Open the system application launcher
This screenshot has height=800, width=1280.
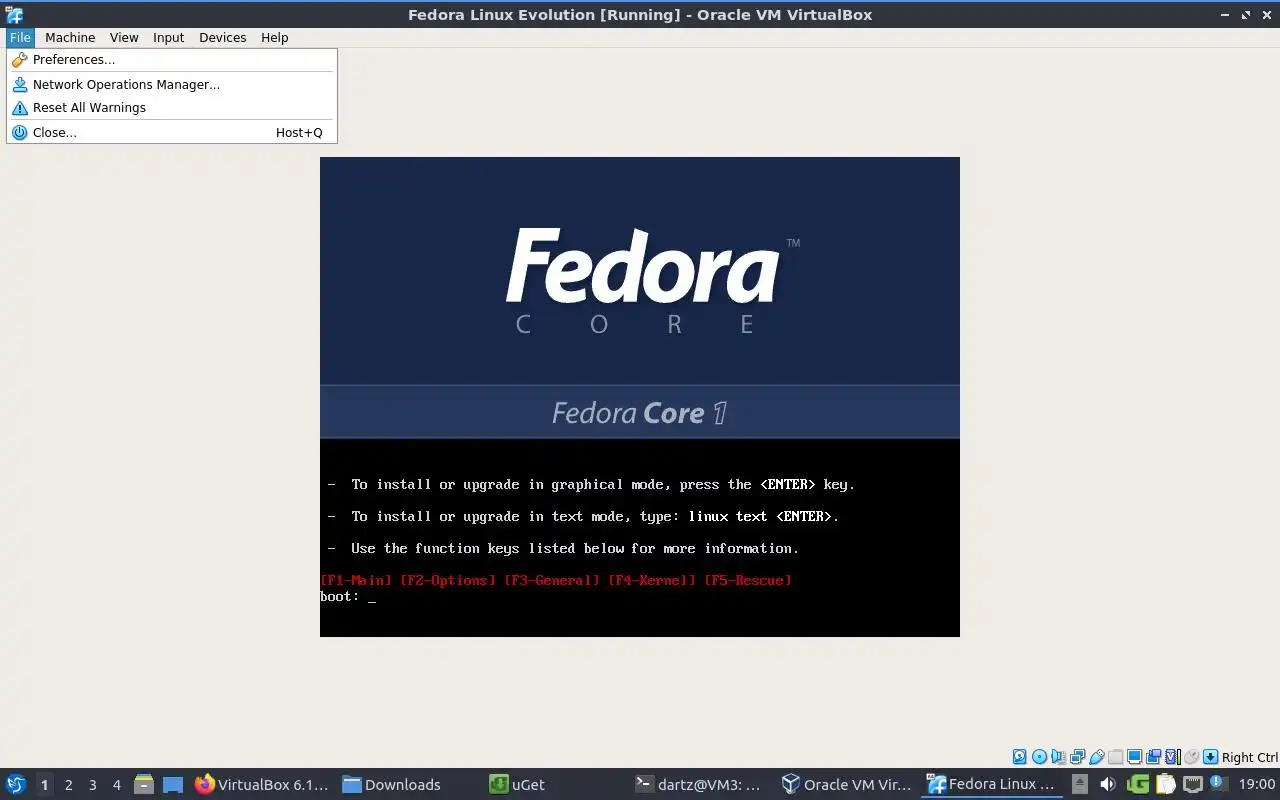click(16, 784)
